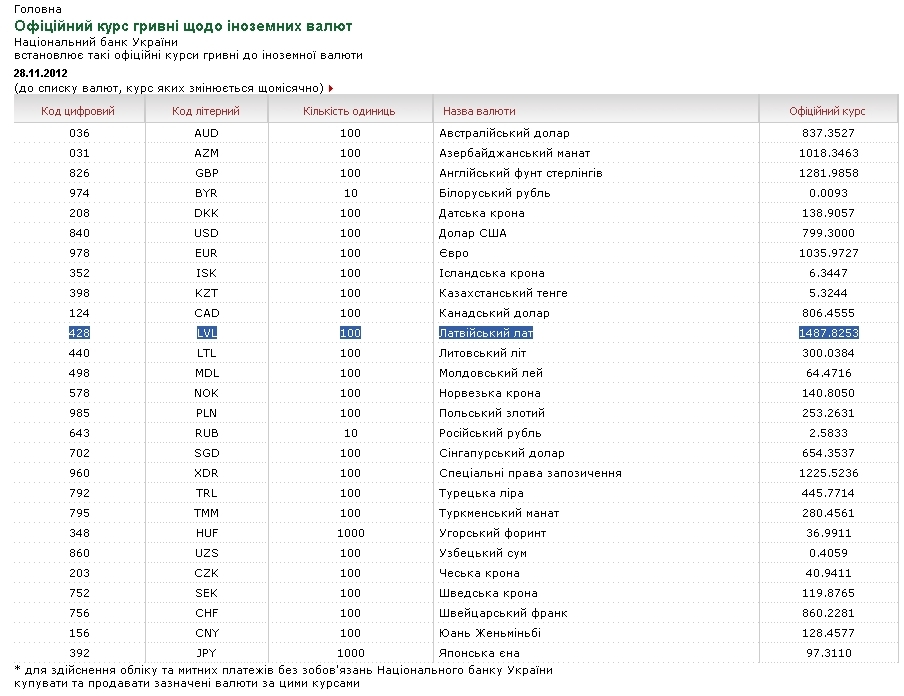Click the Польський злотий name

(492, 413)
